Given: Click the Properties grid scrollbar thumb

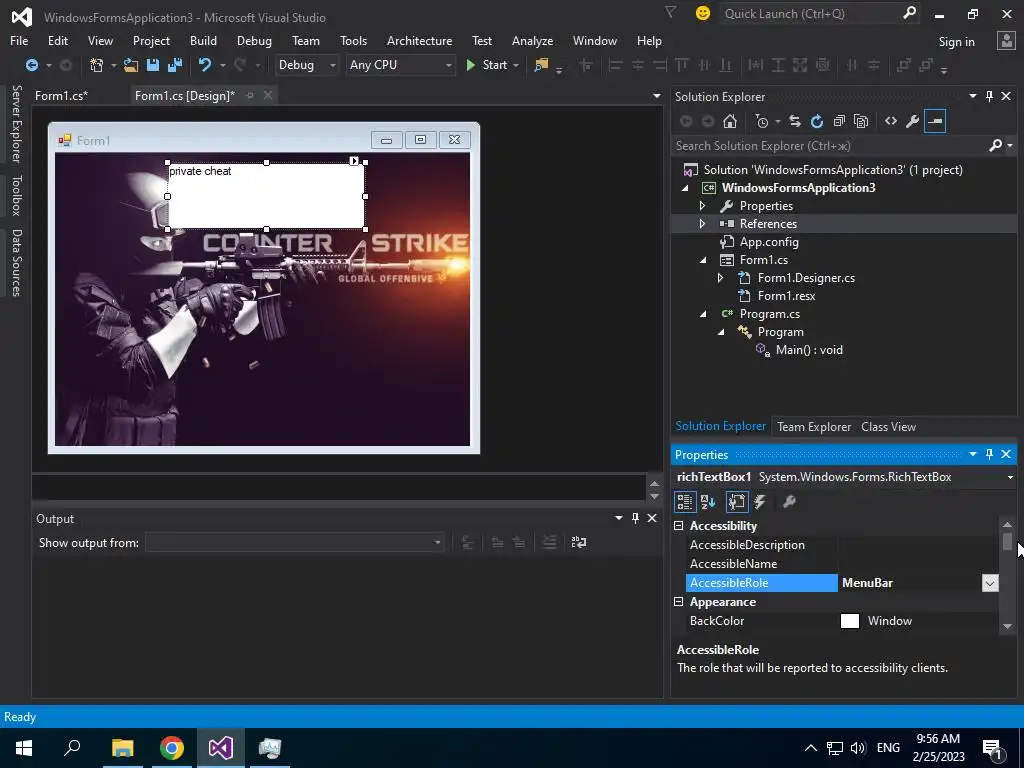Looking at the screenshot, I should [1007, 542].
